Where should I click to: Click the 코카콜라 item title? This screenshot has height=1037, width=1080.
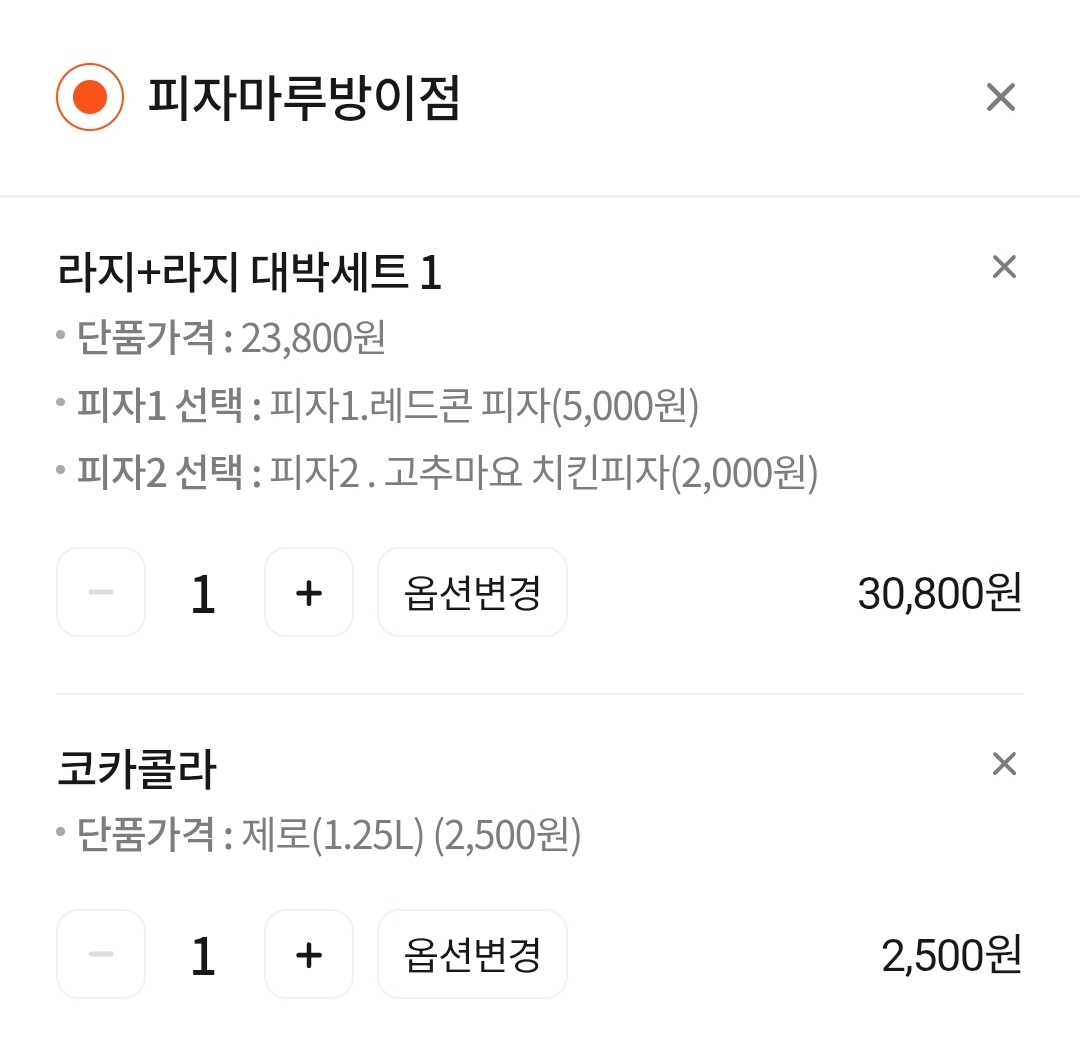point(137,770)
